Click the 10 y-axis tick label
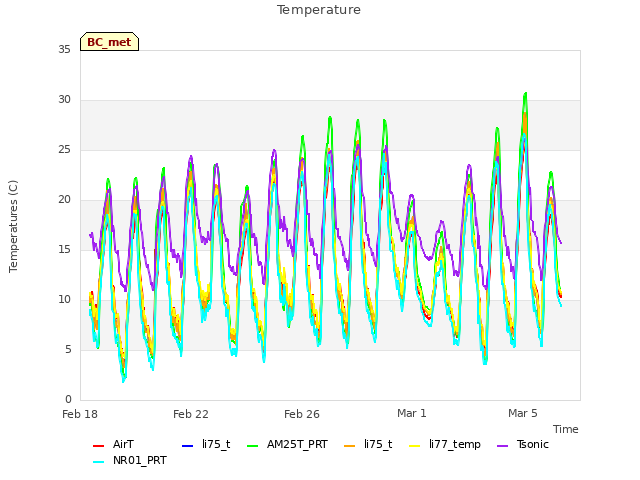The height and width of the screenshot is (480, 640). [x=64, y=300]
